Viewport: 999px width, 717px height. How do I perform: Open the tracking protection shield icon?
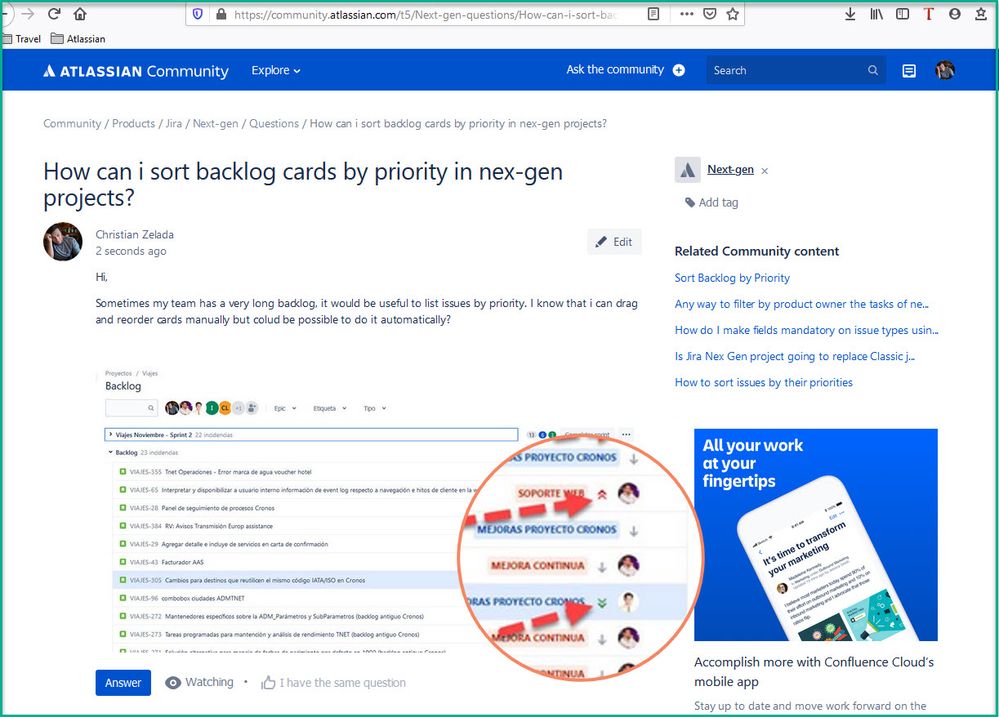(x=198, y=14)
